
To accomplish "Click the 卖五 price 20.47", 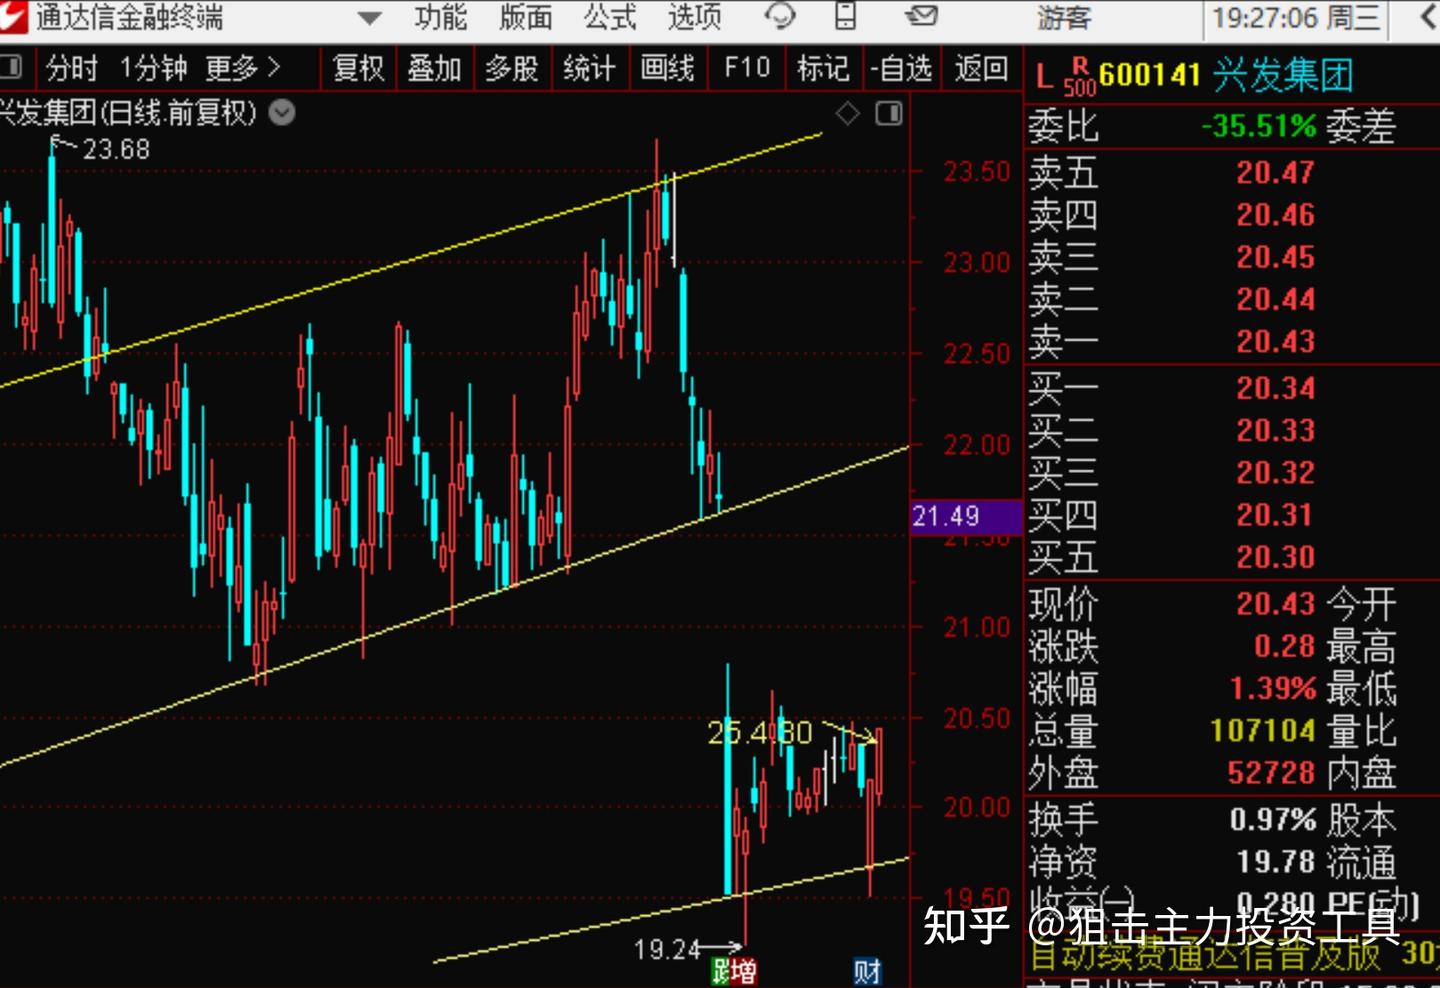I will 1276,173.
